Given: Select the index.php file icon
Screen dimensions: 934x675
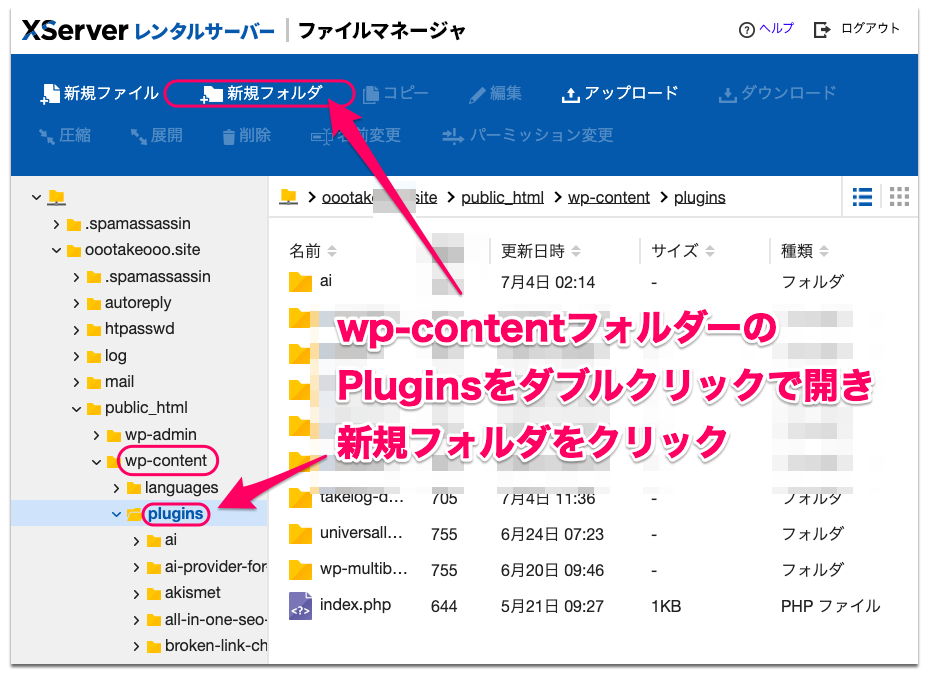Looking at the screenshot, I should tap(300, 606).
